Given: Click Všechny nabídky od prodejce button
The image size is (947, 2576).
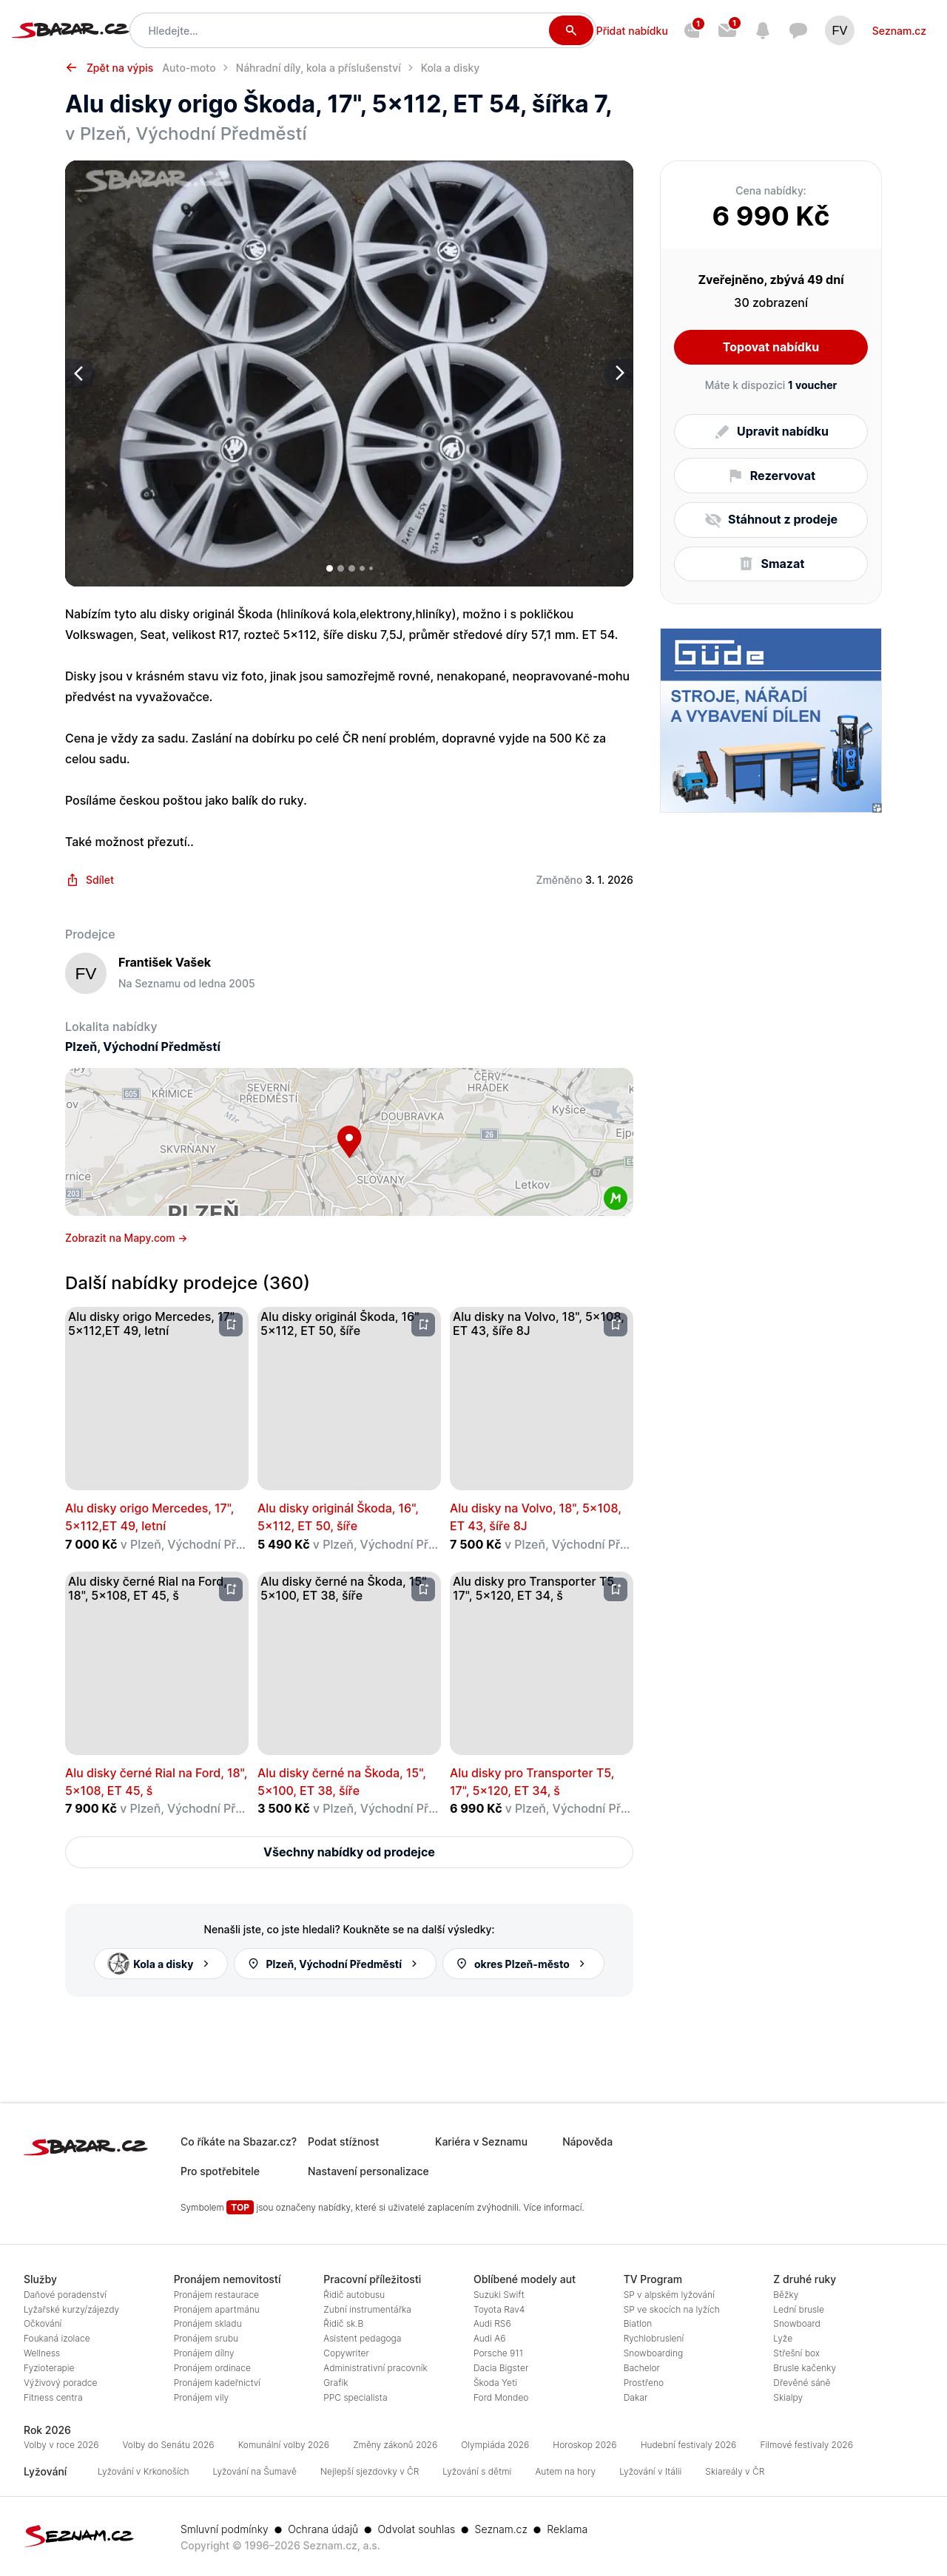Looking at the screenshot, I should tap(349, 1852).
